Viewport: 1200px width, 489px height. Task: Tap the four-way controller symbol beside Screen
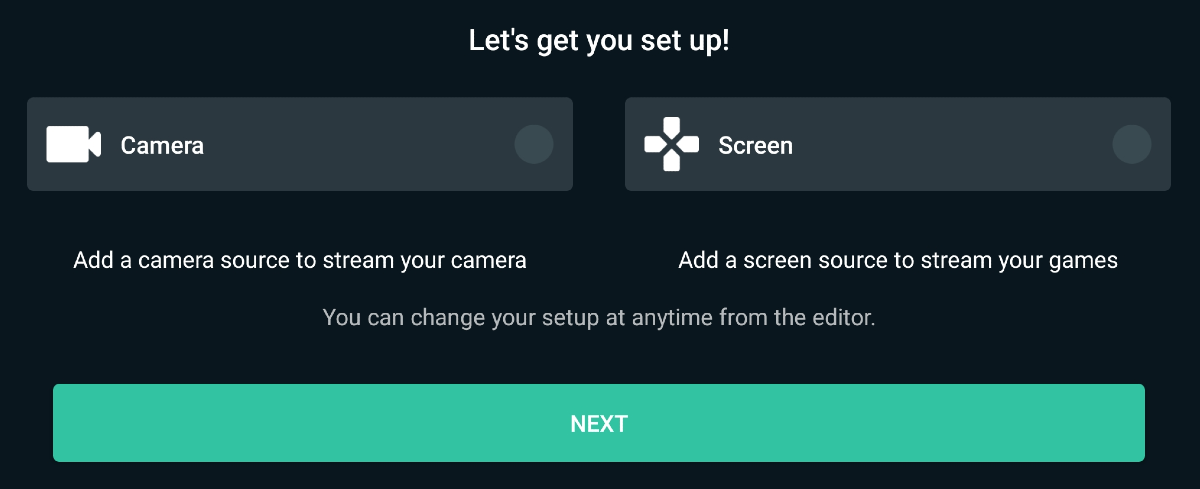tap(672, 145)
